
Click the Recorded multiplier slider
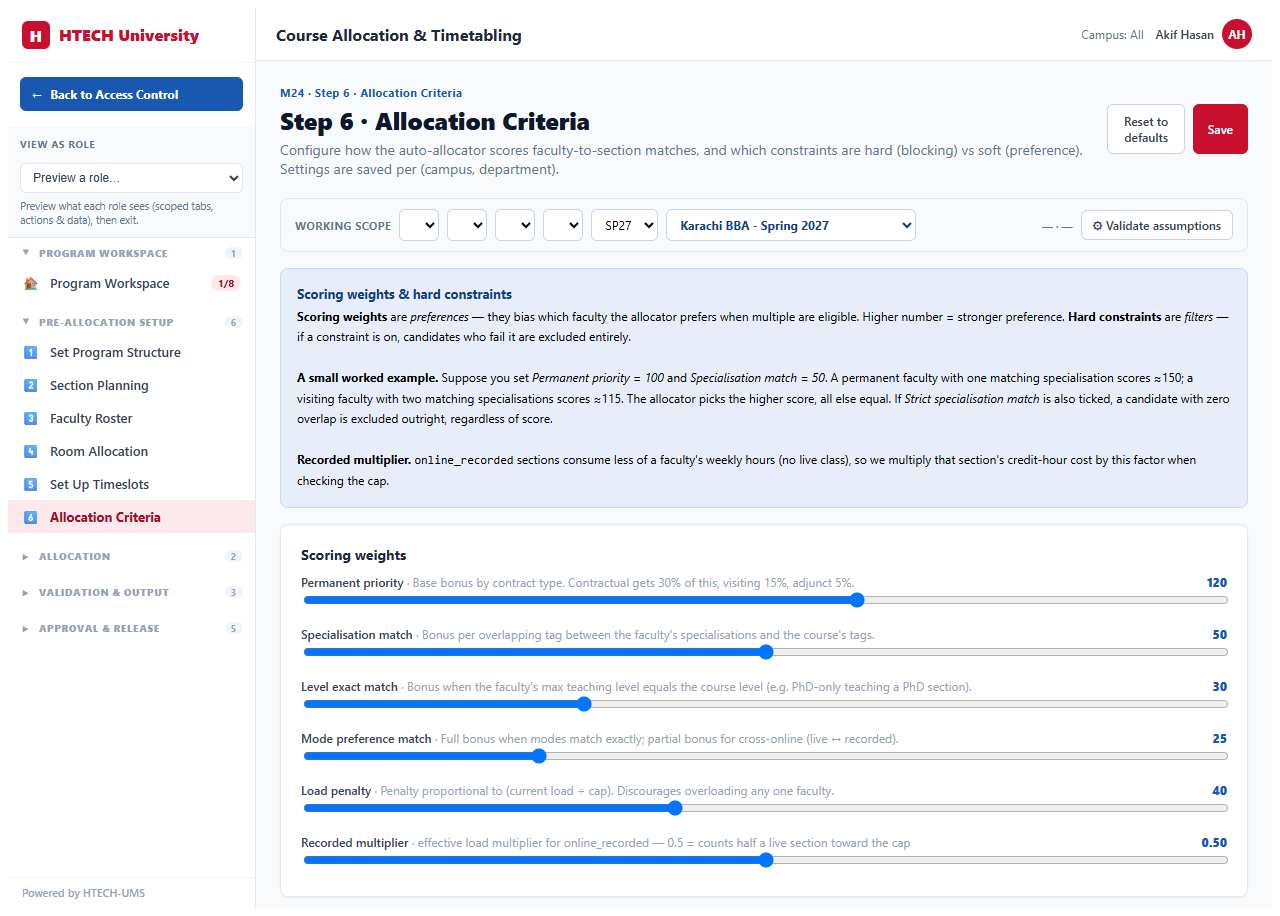[765, 860]
